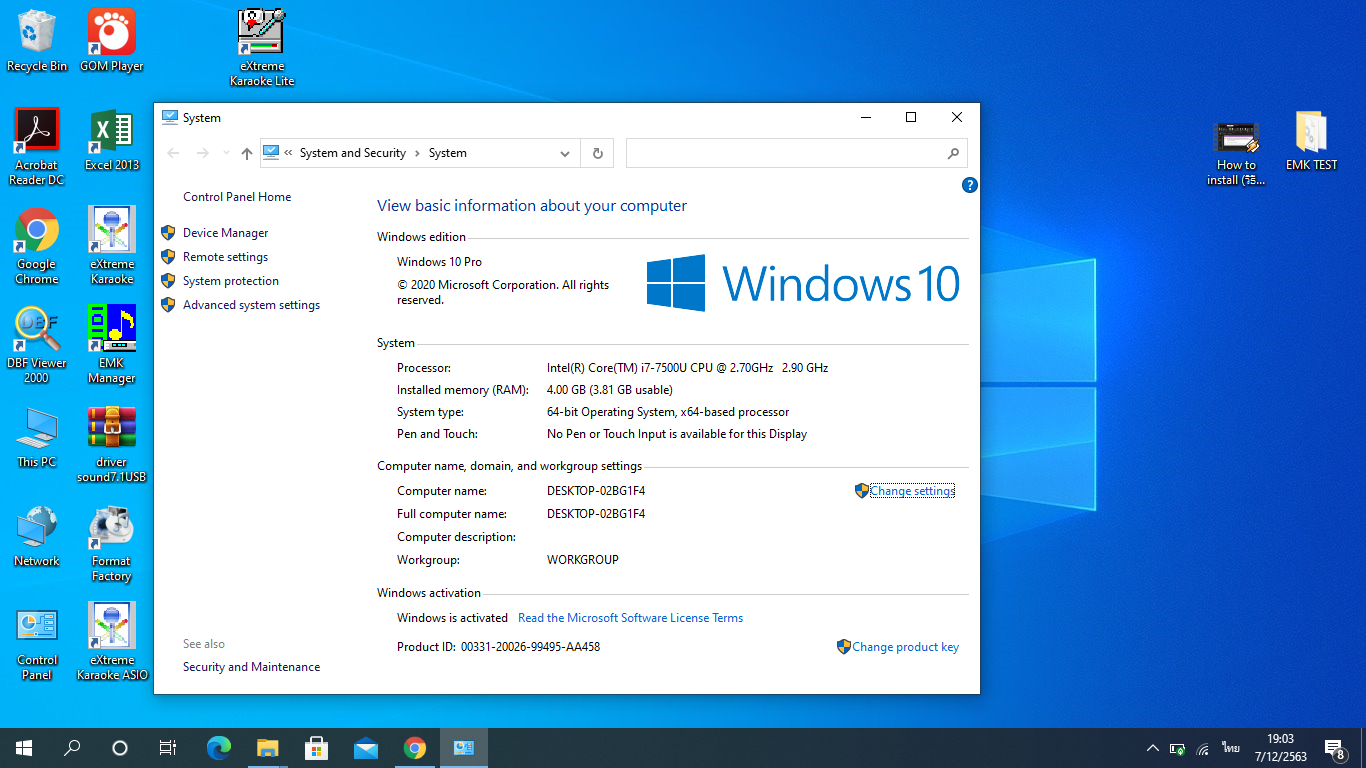Screen dimensions: 1366x768
Task: Read the Microsoft Software License Terms
Action: coord(630,618)
